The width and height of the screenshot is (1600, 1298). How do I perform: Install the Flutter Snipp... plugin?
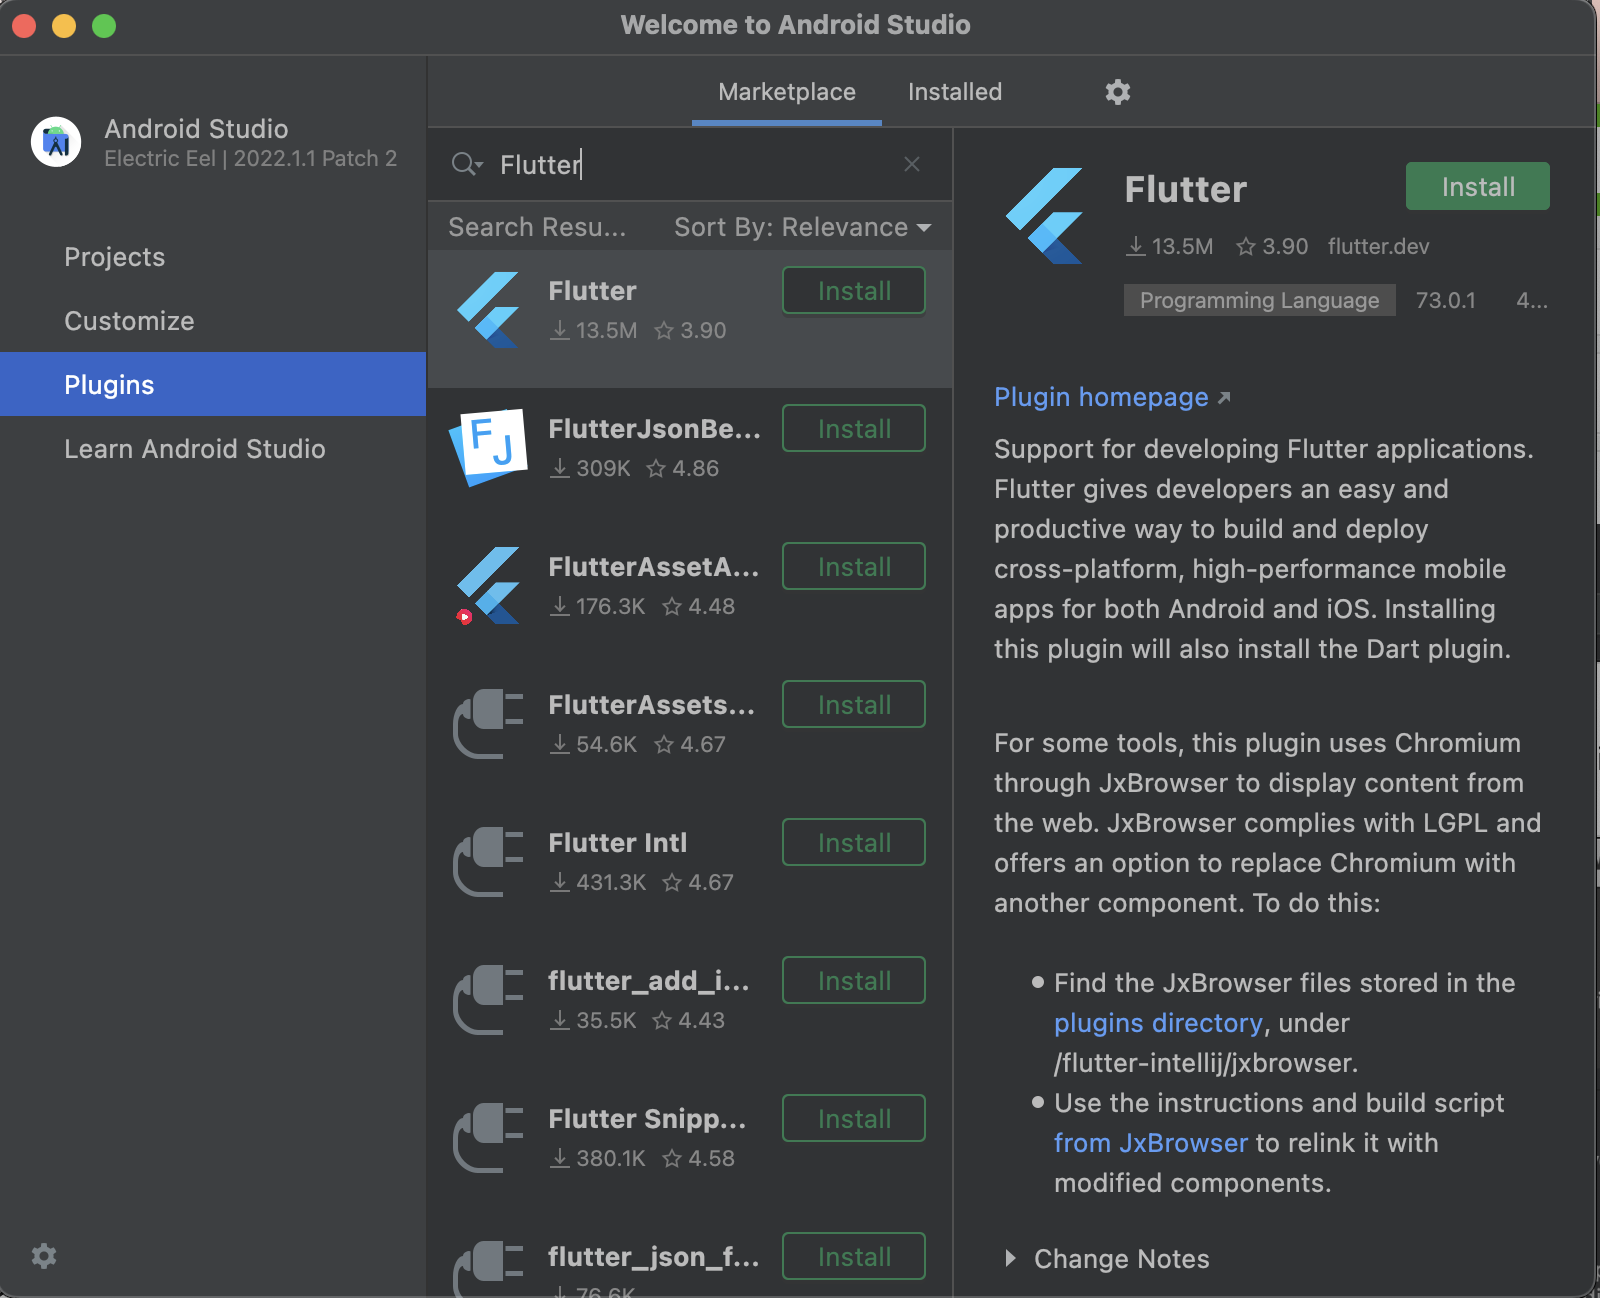coord(854,1119)
